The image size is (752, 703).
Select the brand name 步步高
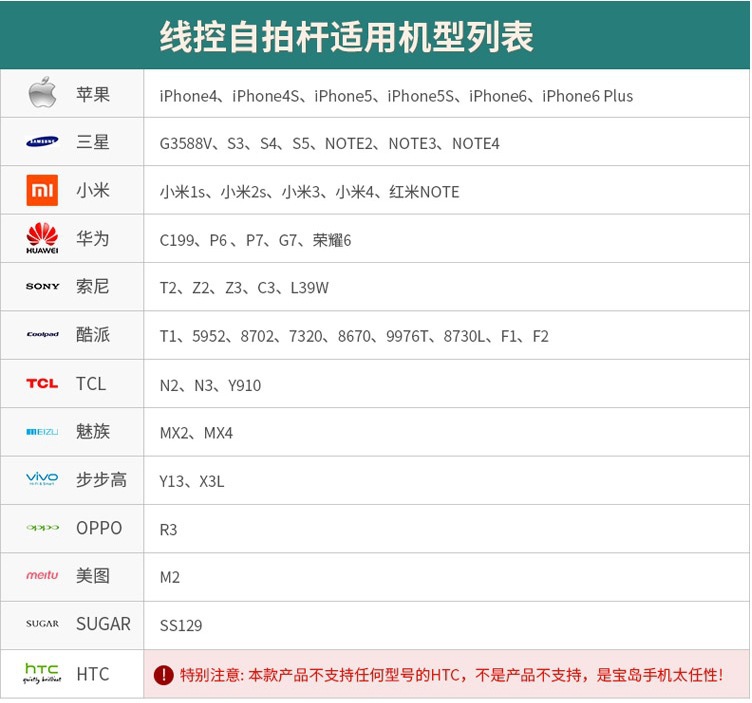(102, 480)
